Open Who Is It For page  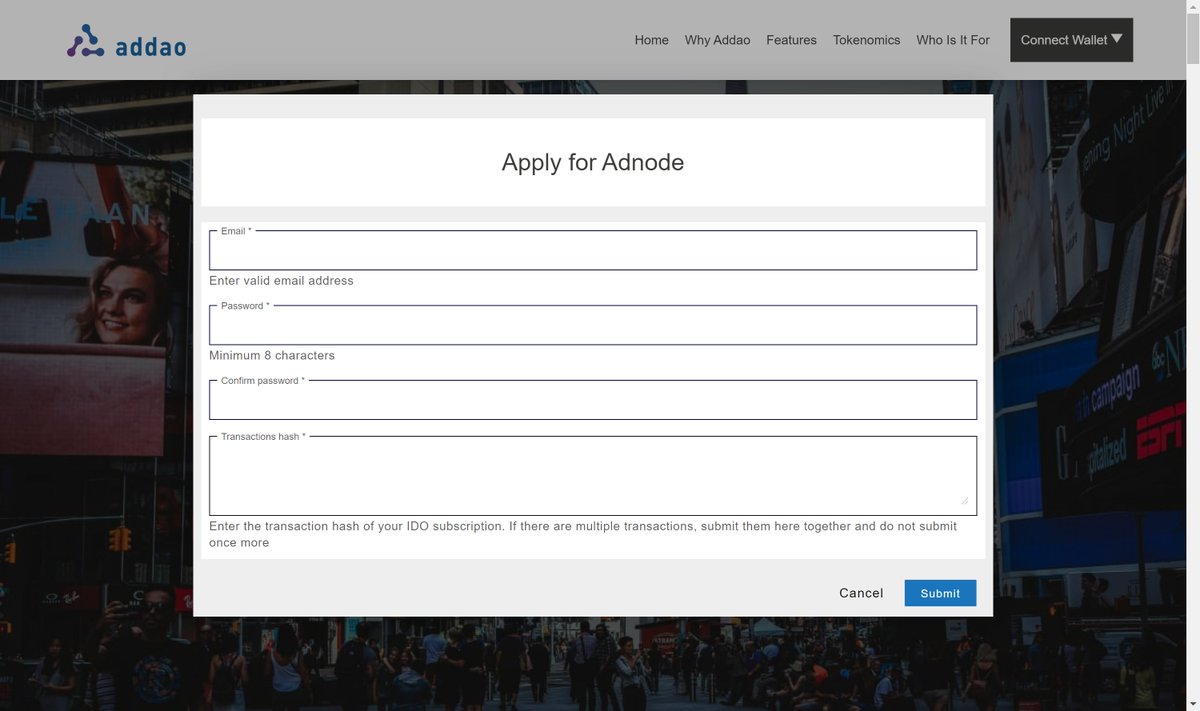click(x=953, y=40)
